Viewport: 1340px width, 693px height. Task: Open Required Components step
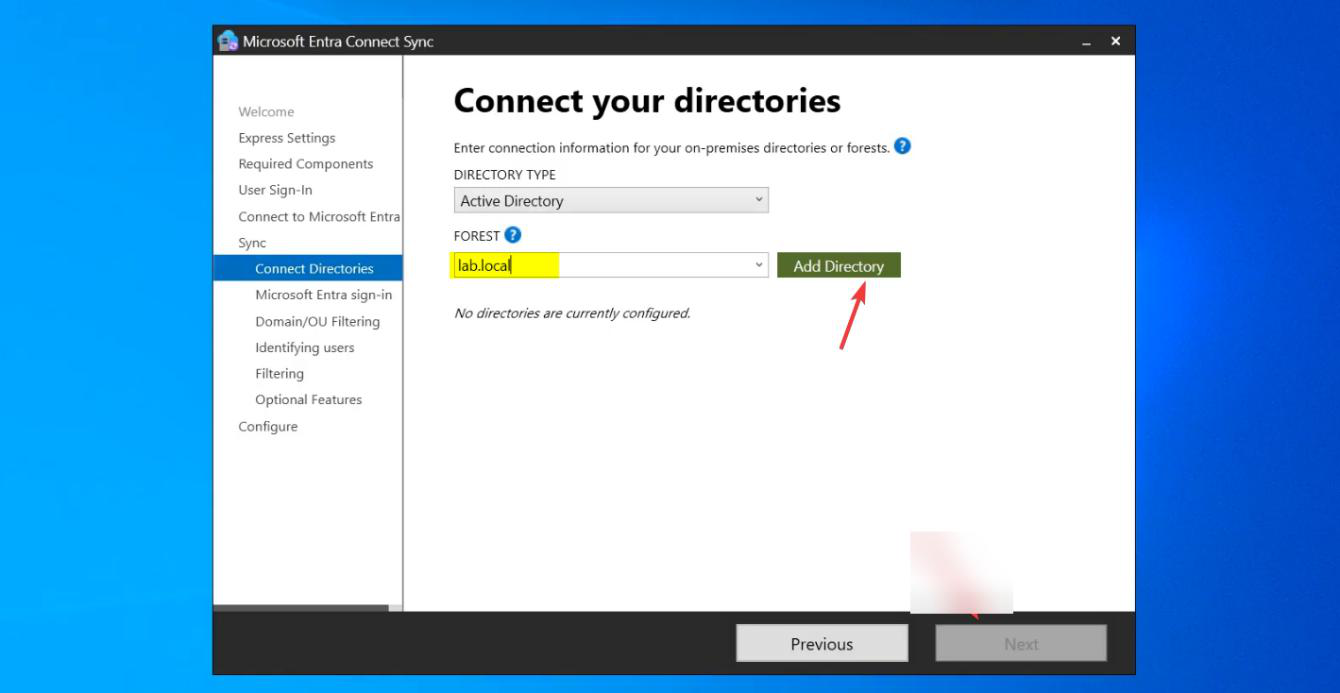(x=306, y=164)
